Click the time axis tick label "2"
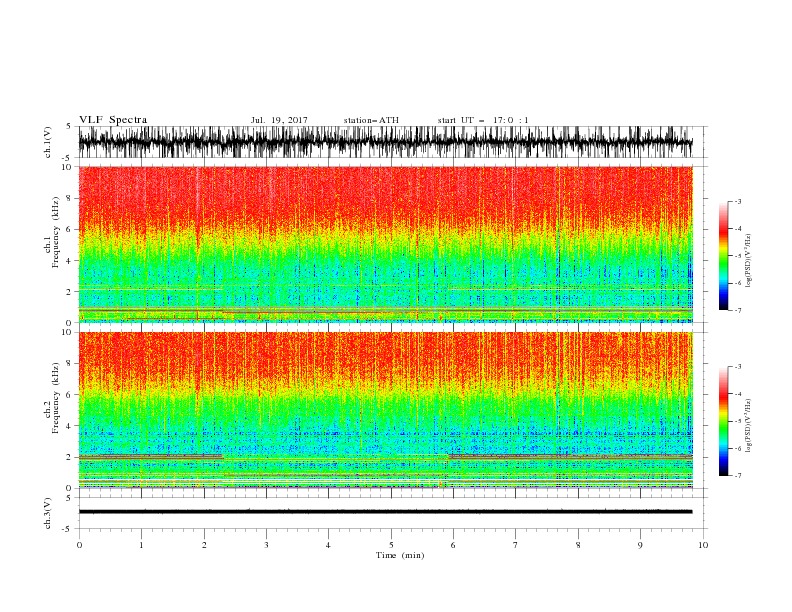 point(204,545)
